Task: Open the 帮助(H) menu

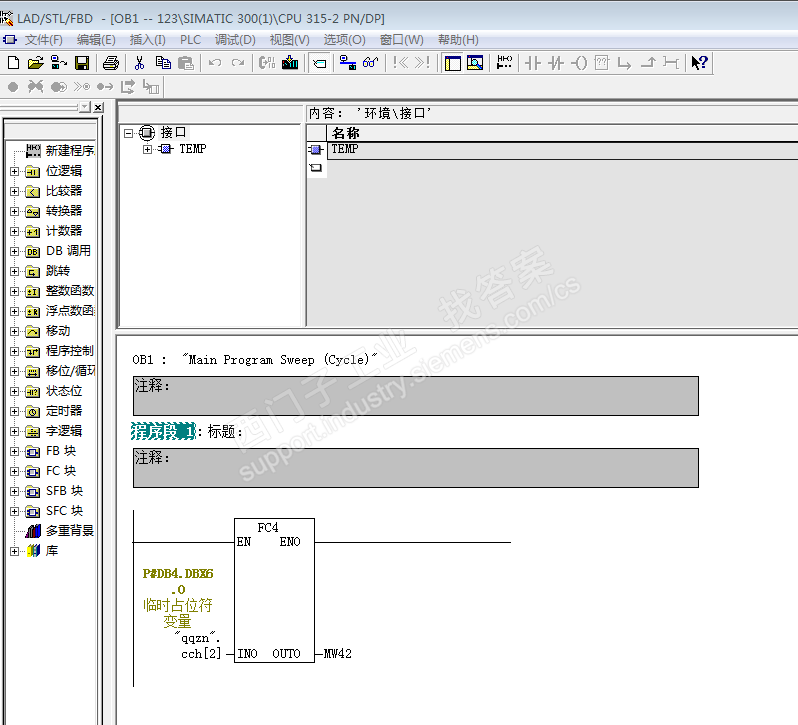Action: [x=458, y=40]
